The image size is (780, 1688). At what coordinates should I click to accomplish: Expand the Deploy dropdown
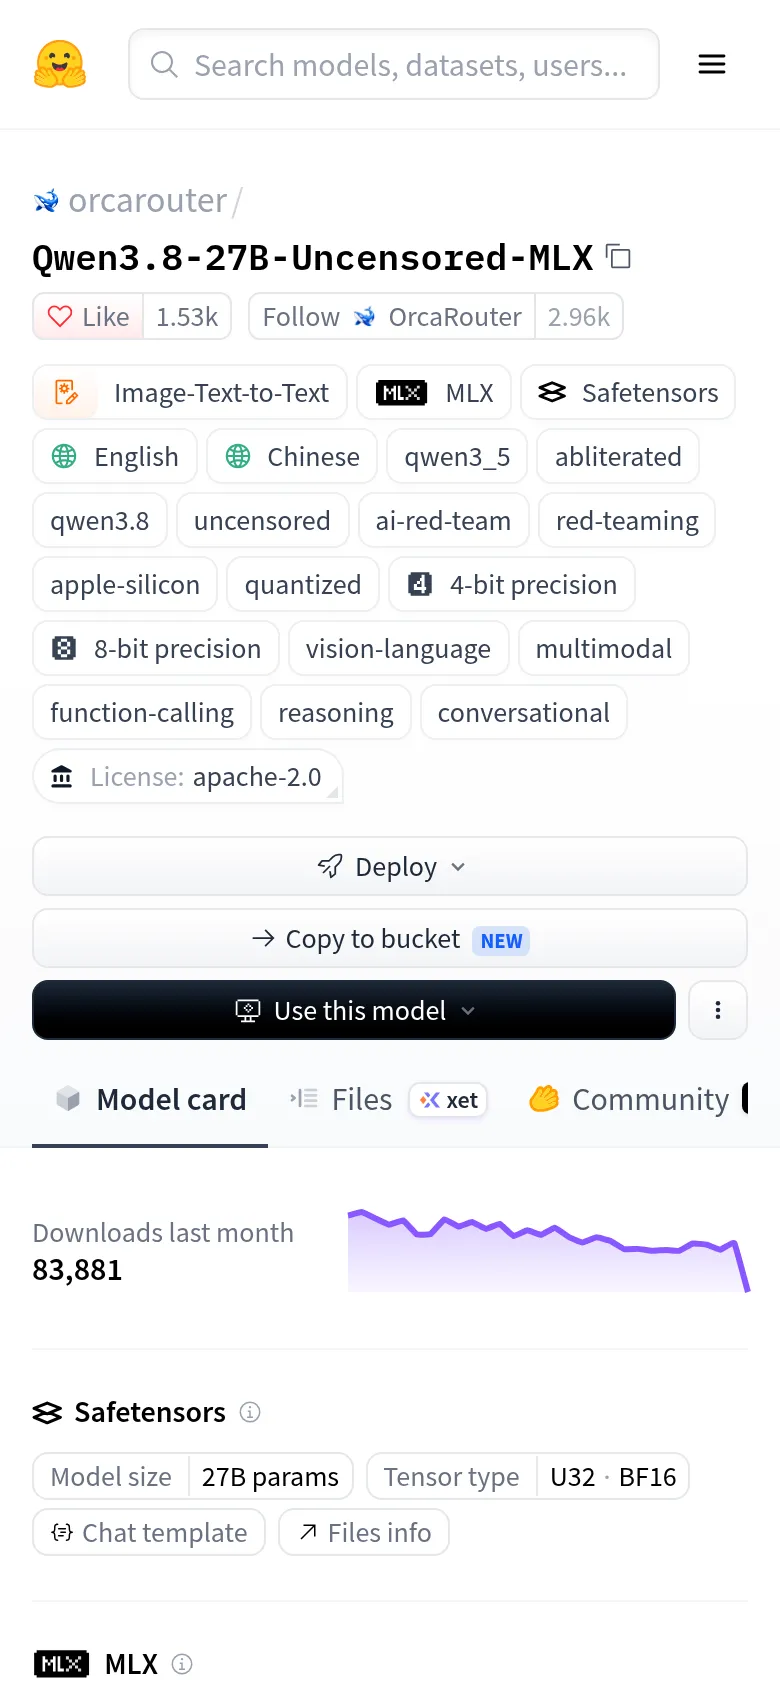[390, 866]
